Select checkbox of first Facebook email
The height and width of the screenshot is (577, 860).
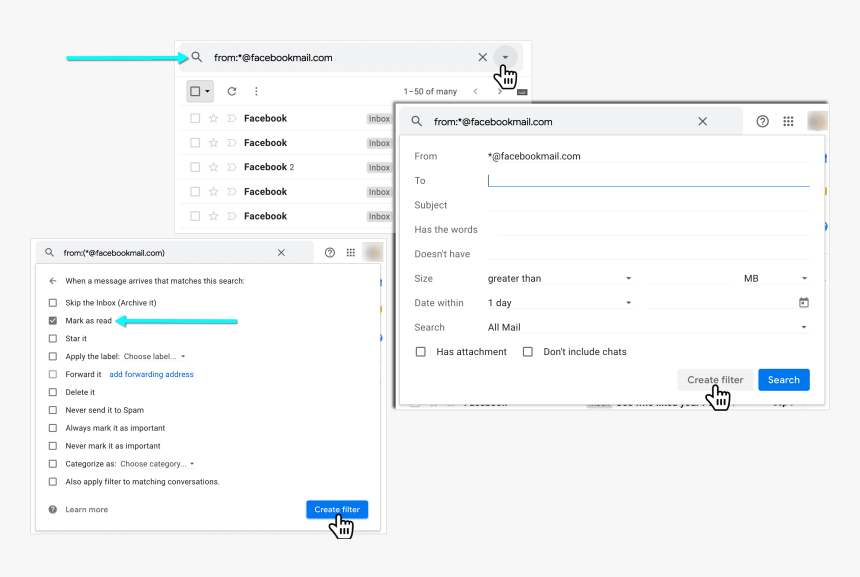195,118
